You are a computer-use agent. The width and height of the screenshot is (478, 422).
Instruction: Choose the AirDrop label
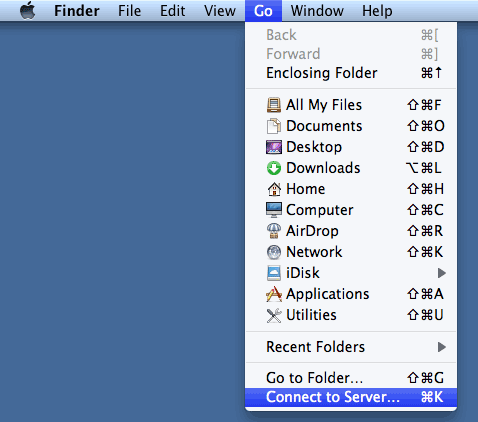tap(312, 231)
